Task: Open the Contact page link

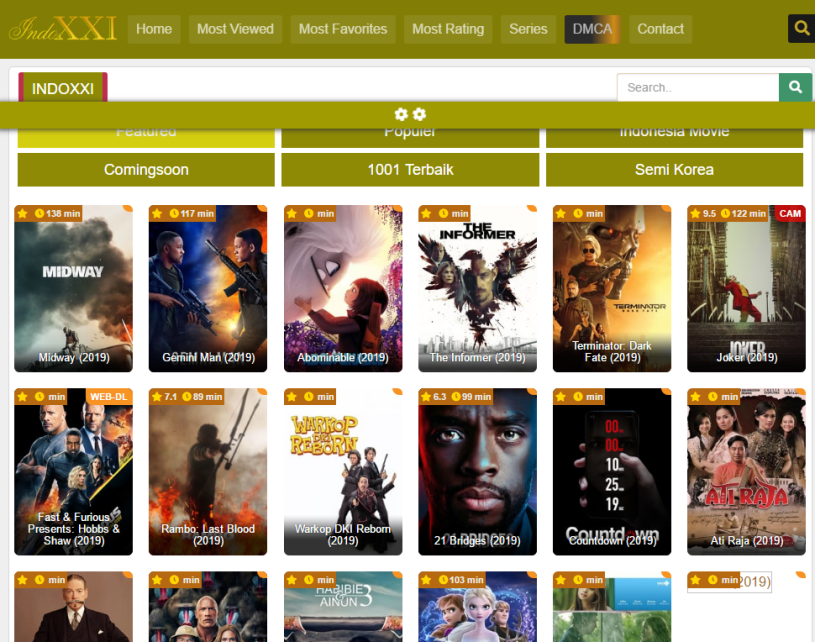Action: coord(660,29)
